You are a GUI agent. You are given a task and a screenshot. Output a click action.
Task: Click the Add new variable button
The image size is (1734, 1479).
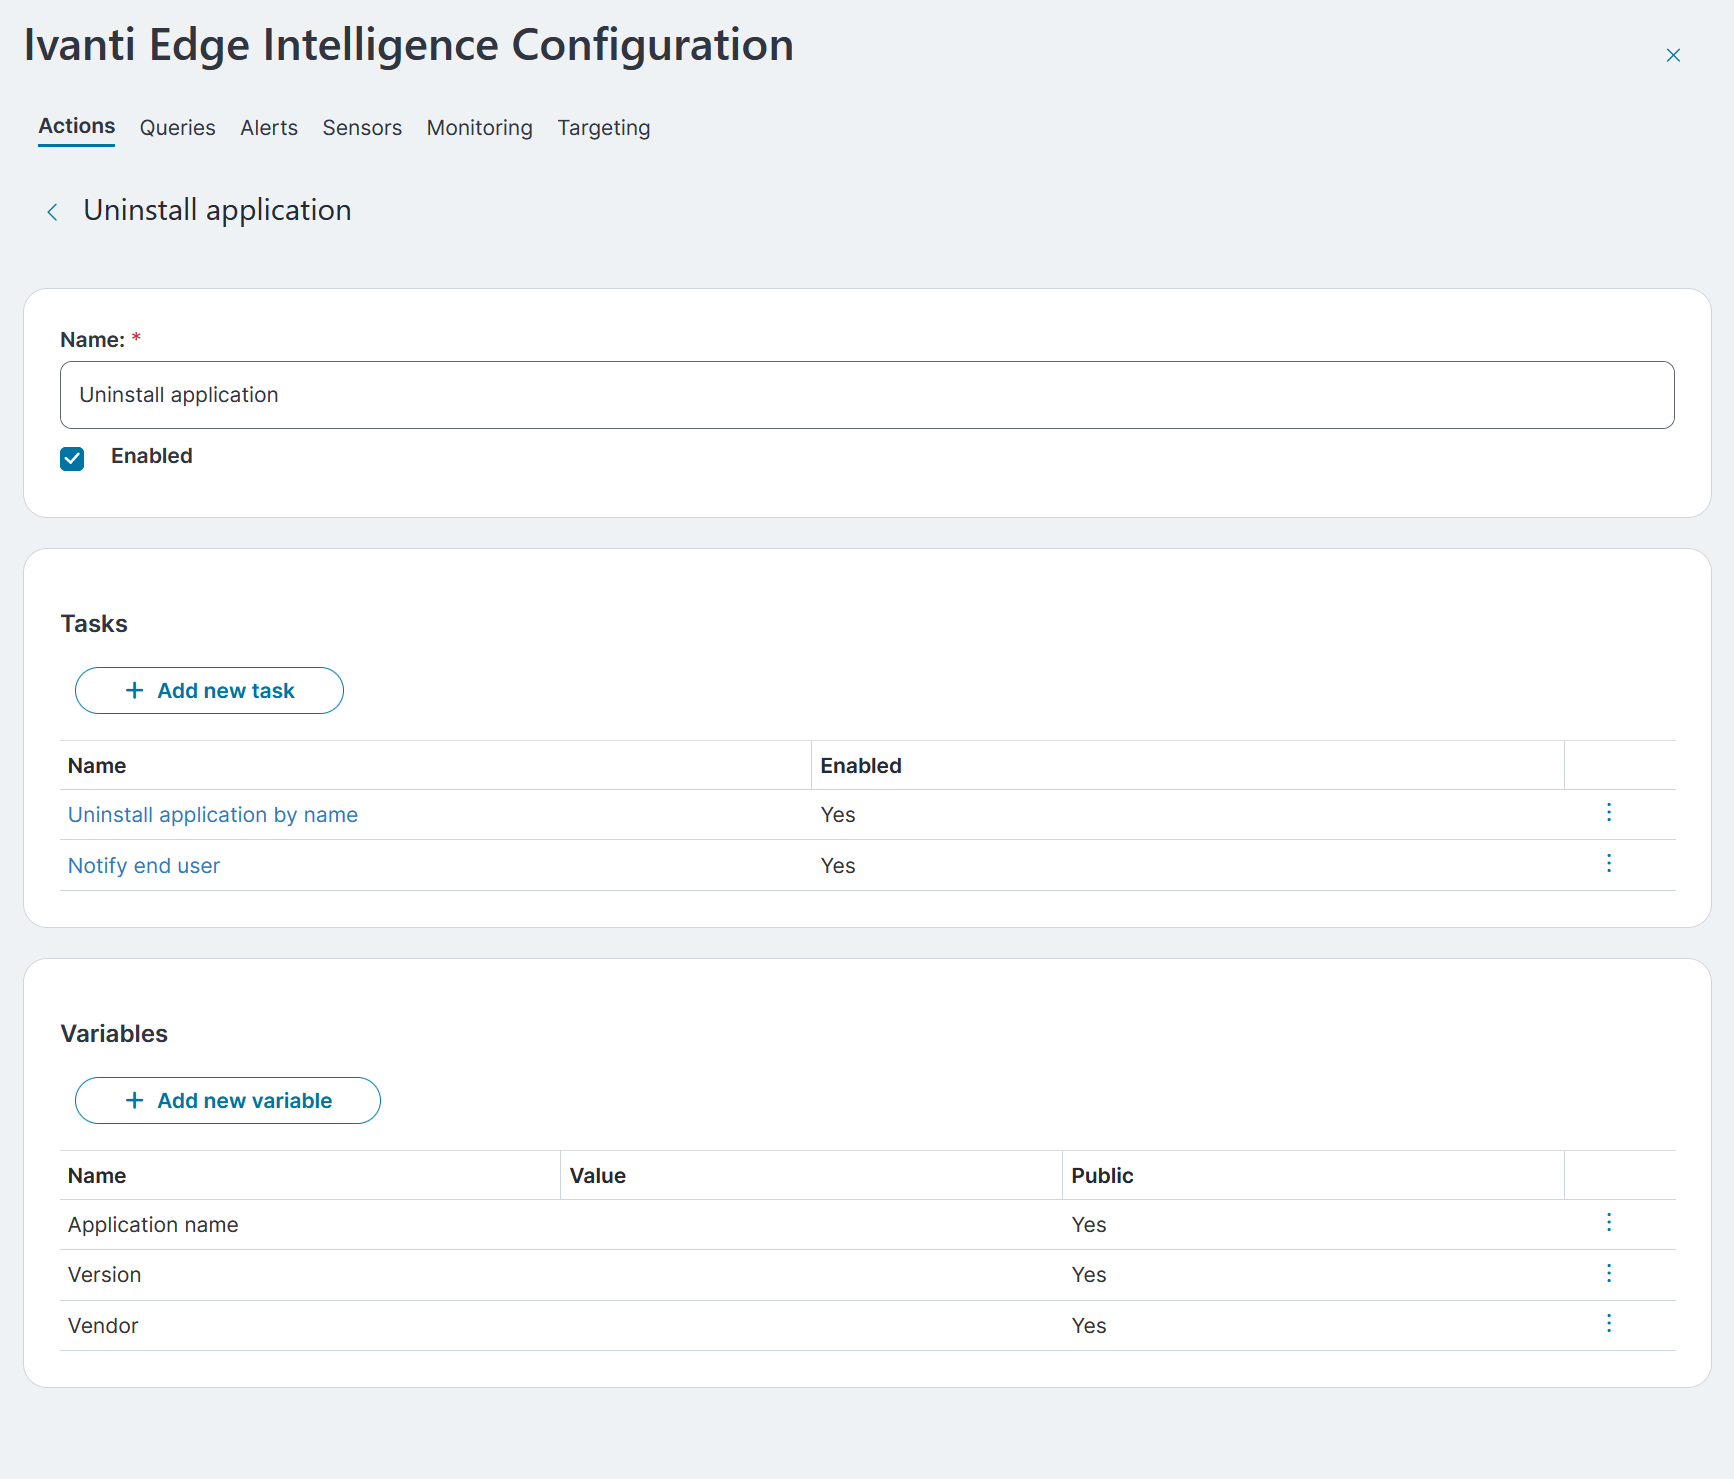click(x=228, y=1100)
